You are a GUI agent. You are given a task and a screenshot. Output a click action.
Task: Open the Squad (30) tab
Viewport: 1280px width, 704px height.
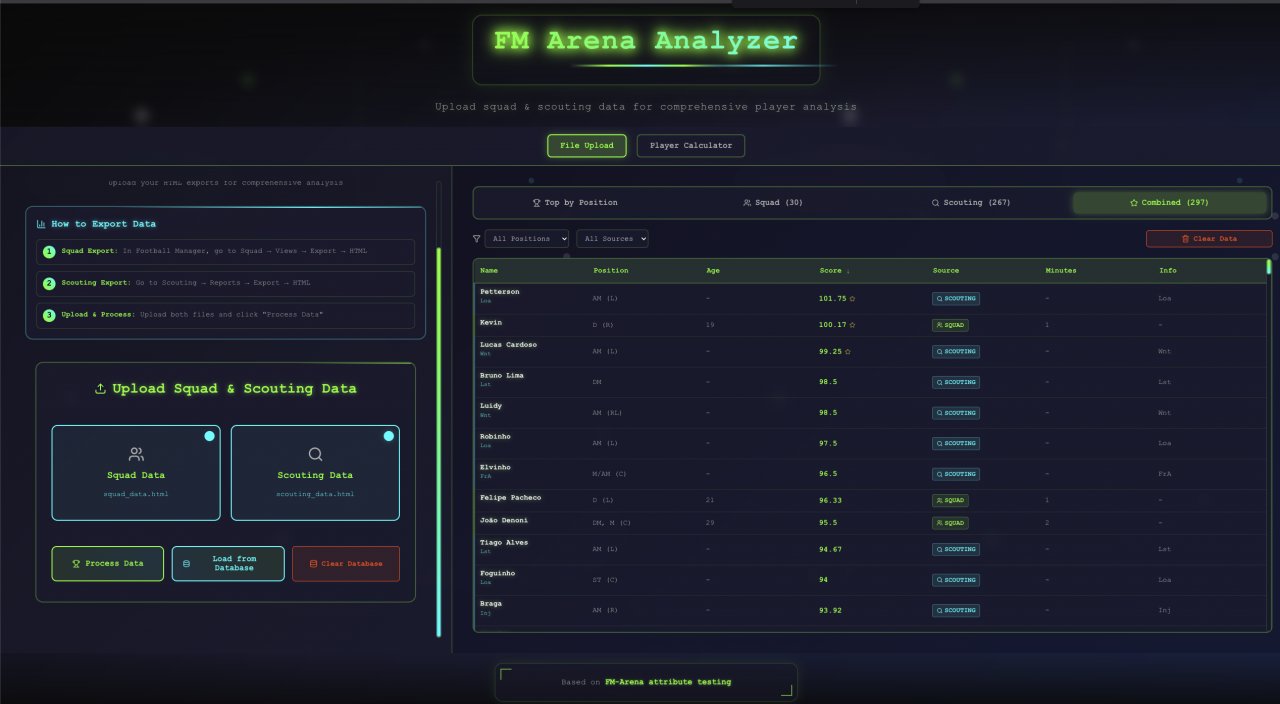click(773, 203)
